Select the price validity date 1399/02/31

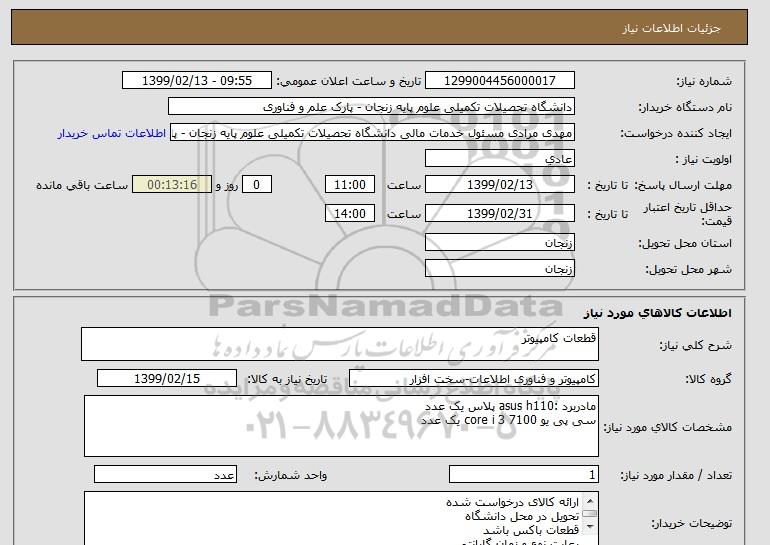tap(499, 214)
